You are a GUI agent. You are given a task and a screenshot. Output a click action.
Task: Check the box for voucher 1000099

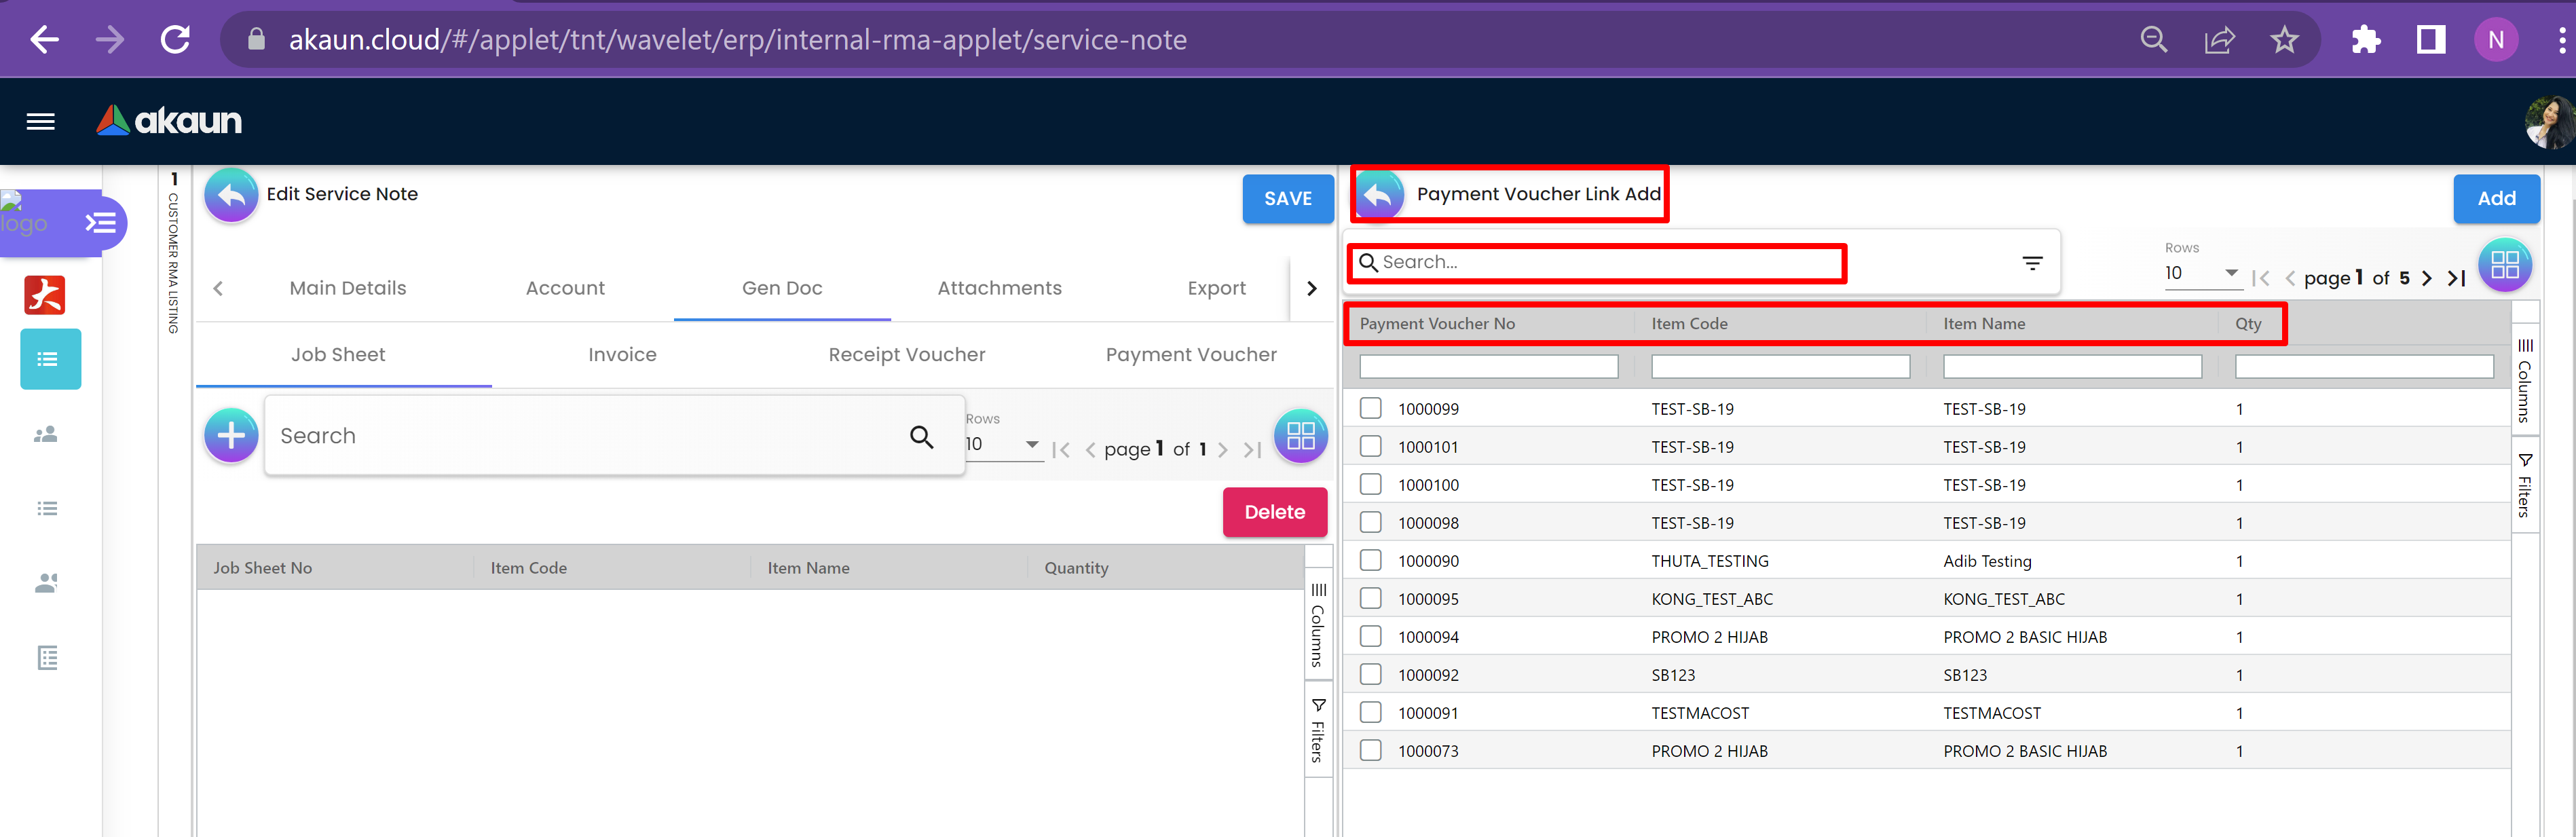[x=1371, y=408]
